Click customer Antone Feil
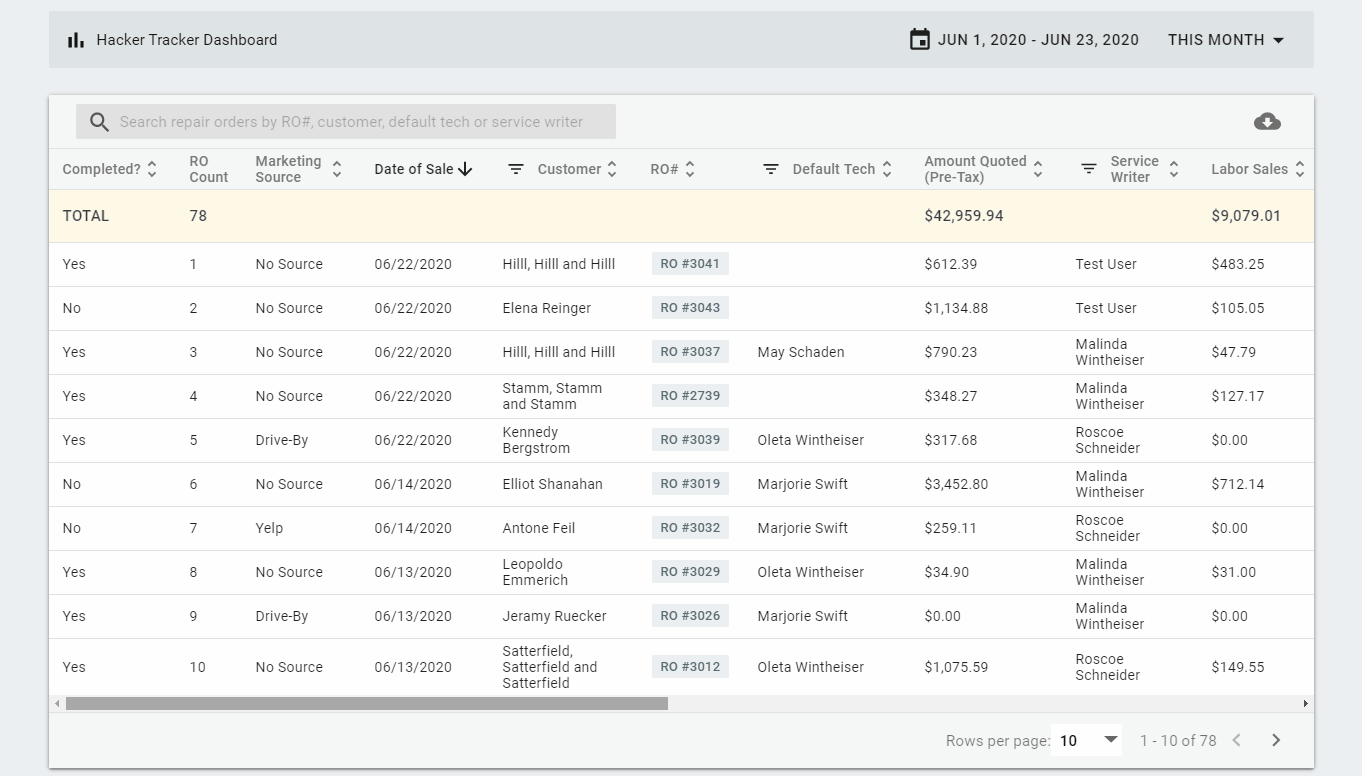The width and height of the screenshot is (1362, 776). 539,528
